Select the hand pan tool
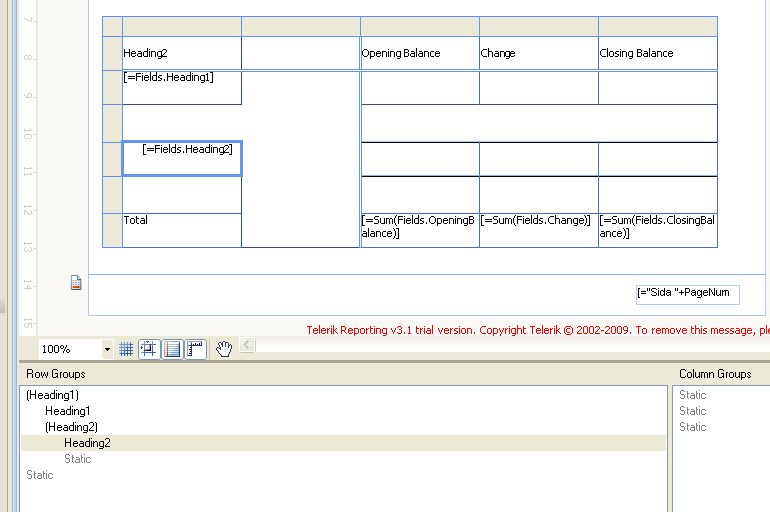This screenshot has width=770, height=512. coord(224,348)
